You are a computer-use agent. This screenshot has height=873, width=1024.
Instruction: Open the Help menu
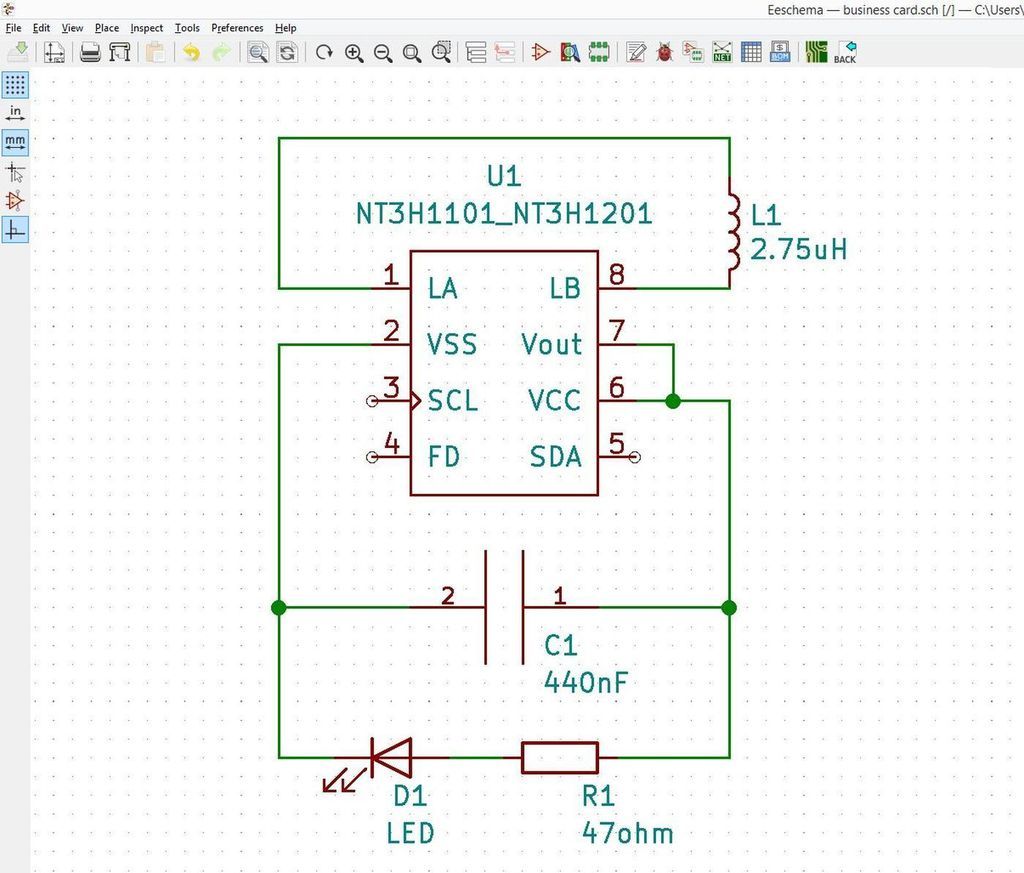click(285, 28)
